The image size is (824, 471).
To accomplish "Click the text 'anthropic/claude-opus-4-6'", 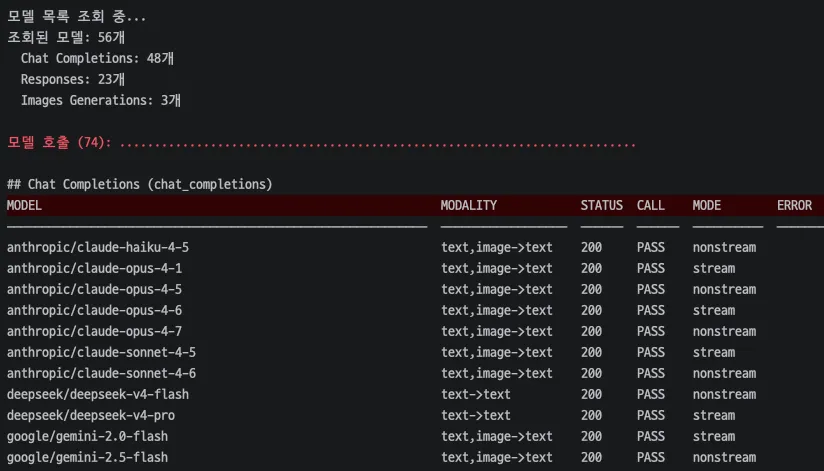I will coord(95,310).
